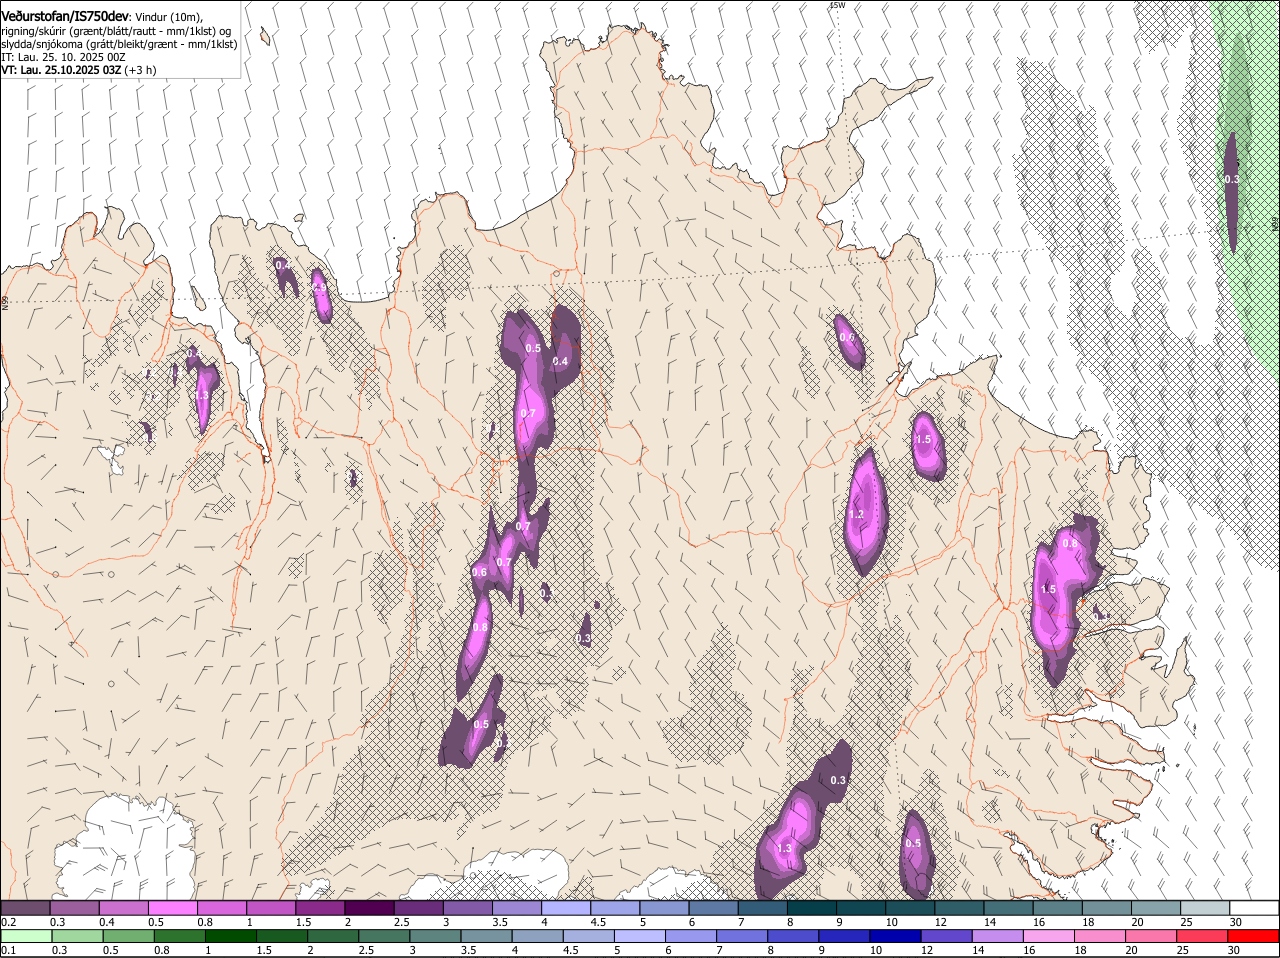Screen dimensions: 1280x958
Task: Select the 0.6 label in the northeast snow cell
Action: [847, 337]
